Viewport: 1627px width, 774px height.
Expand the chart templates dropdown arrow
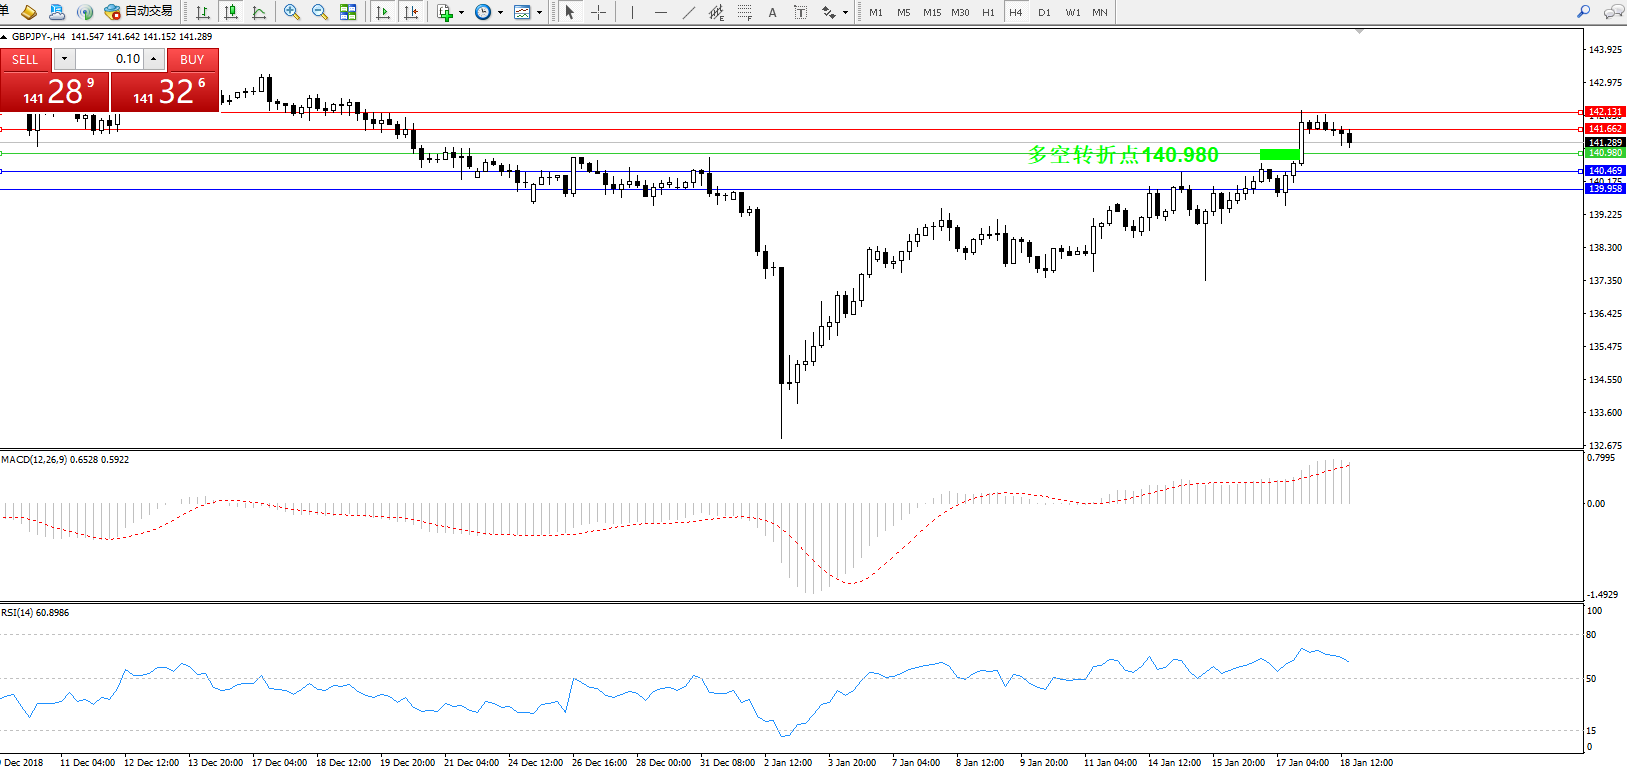pos(540,13)
